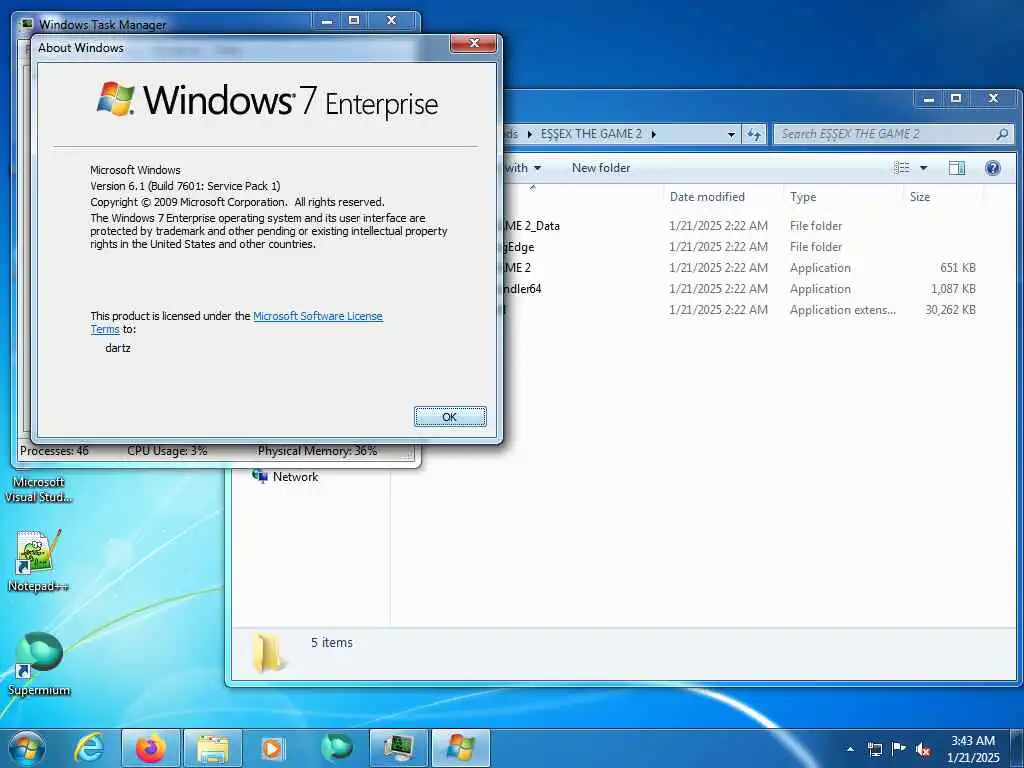Image resolution: width=1024 pixels, height=768 pixels.
Task: Click the 651 KB size cell
Action: (x=958, y=268)
